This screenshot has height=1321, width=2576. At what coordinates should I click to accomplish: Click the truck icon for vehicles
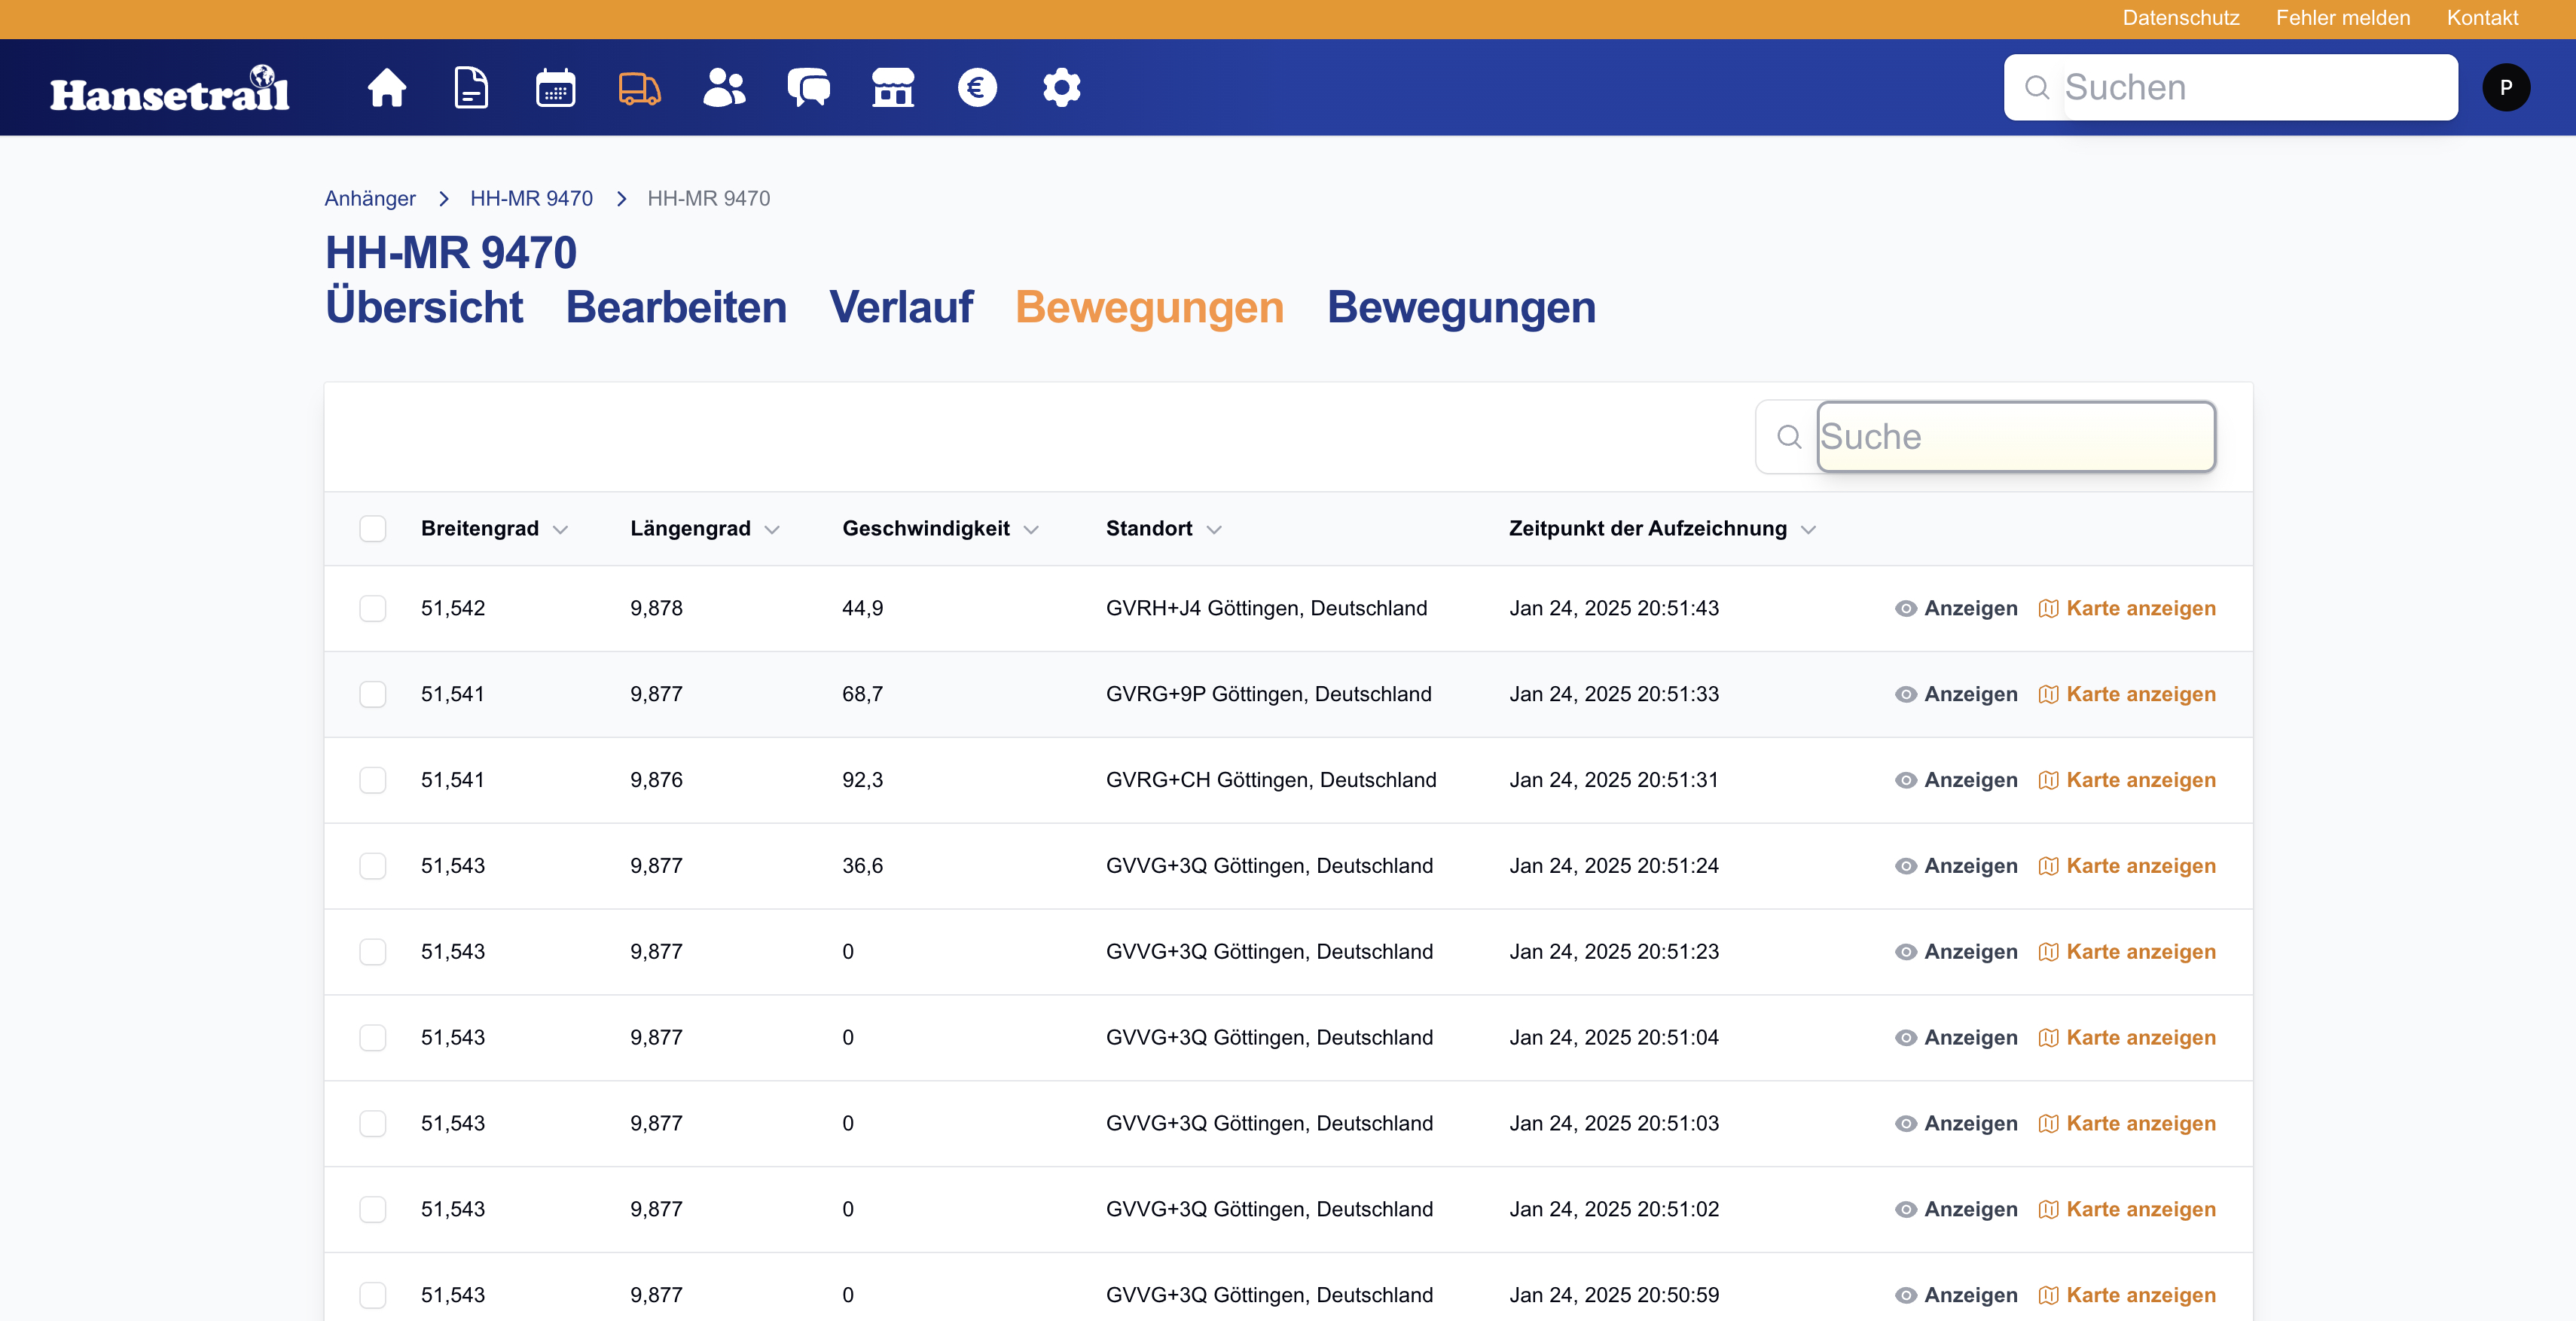click(640, 87)
